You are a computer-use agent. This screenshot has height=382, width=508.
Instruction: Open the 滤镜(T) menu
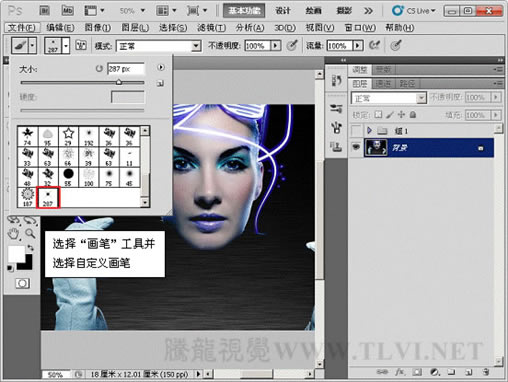coord(211,27)
